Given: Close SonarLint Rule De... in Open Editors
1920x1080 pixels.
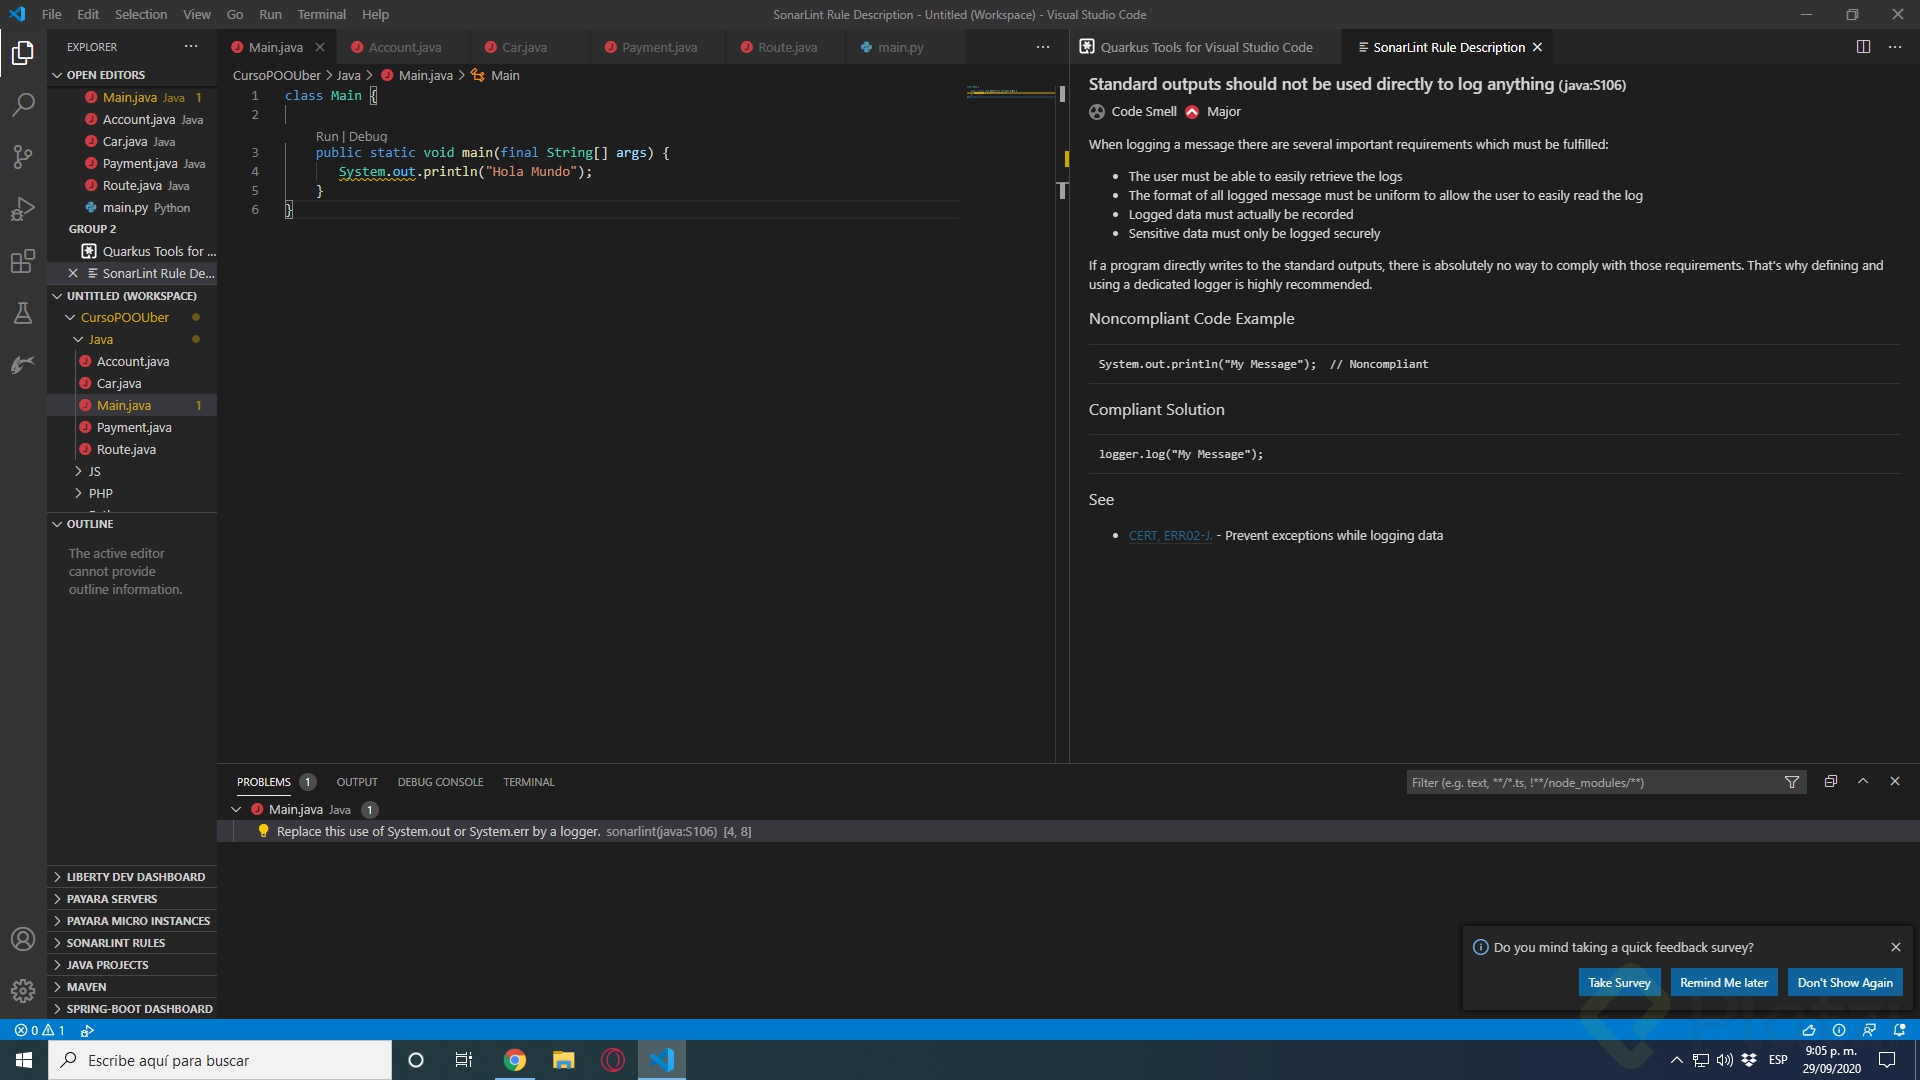Looking at the screenshot, I should pos(73,273).
